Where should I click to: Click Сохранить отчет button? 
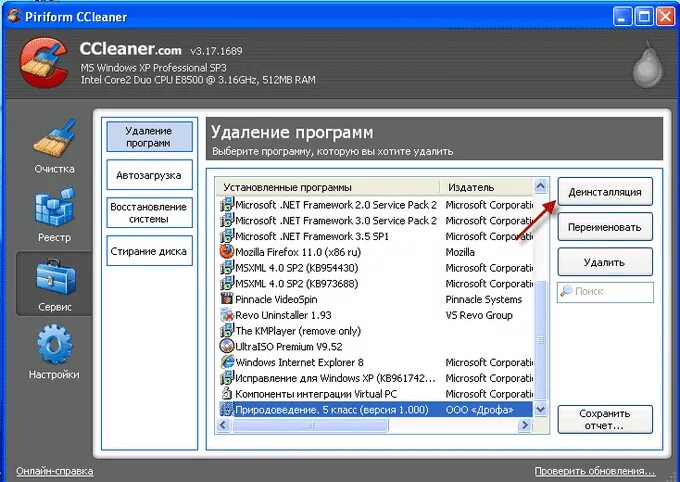[605, 420]
